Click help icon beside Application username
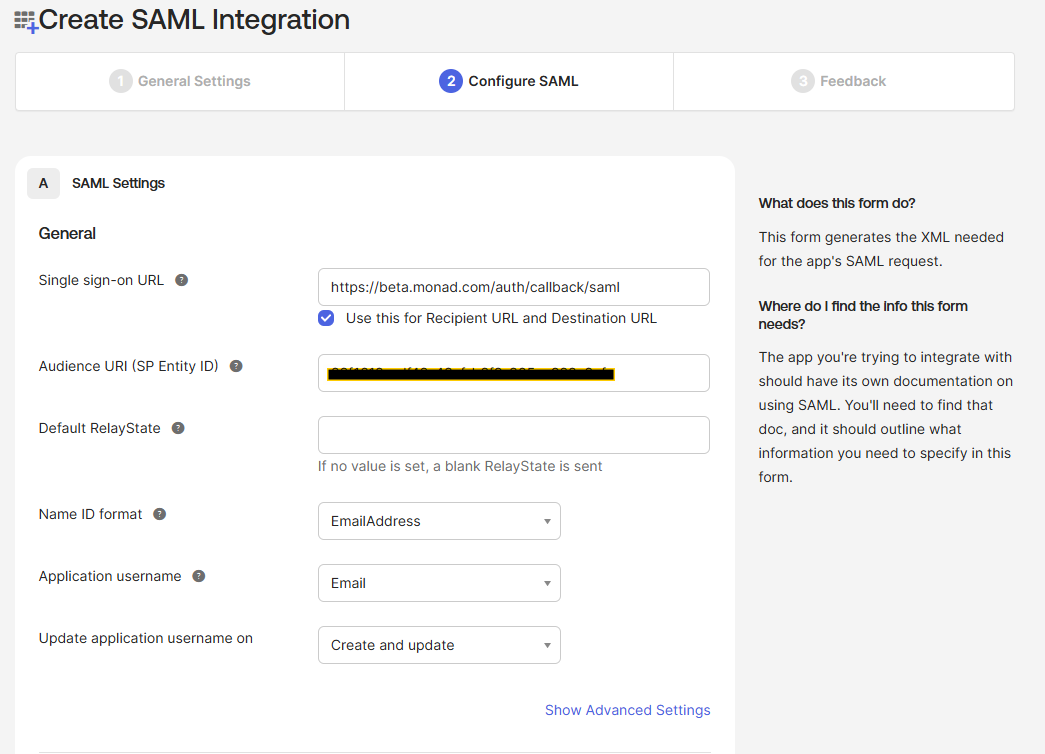Image resolution: width=1045 pixels, height=754 pixels. 199,576
